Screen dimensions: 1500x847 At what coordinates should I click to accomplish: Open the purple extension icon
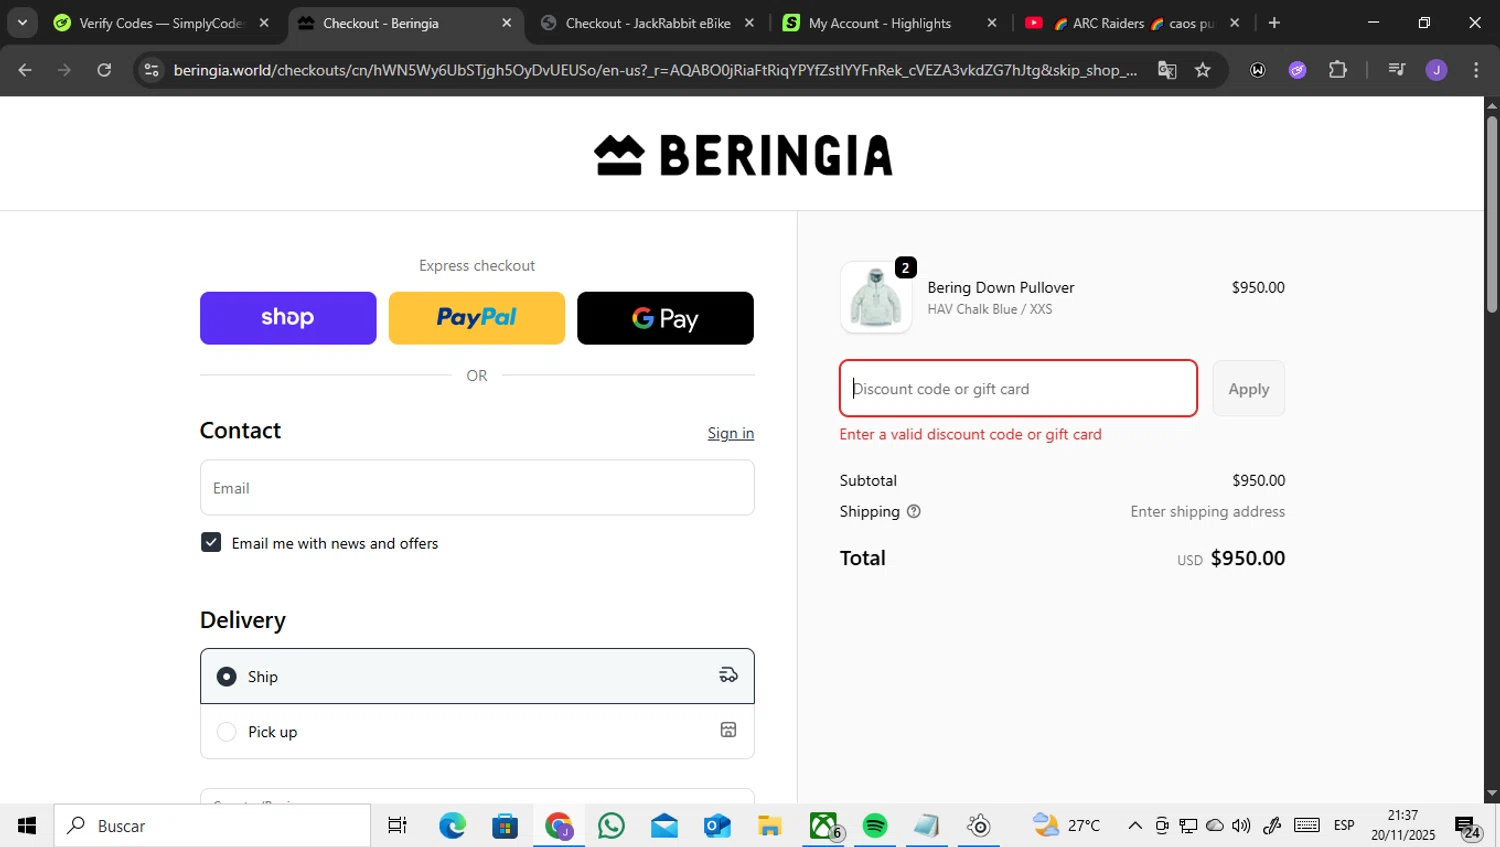[x=1298, y=70]
